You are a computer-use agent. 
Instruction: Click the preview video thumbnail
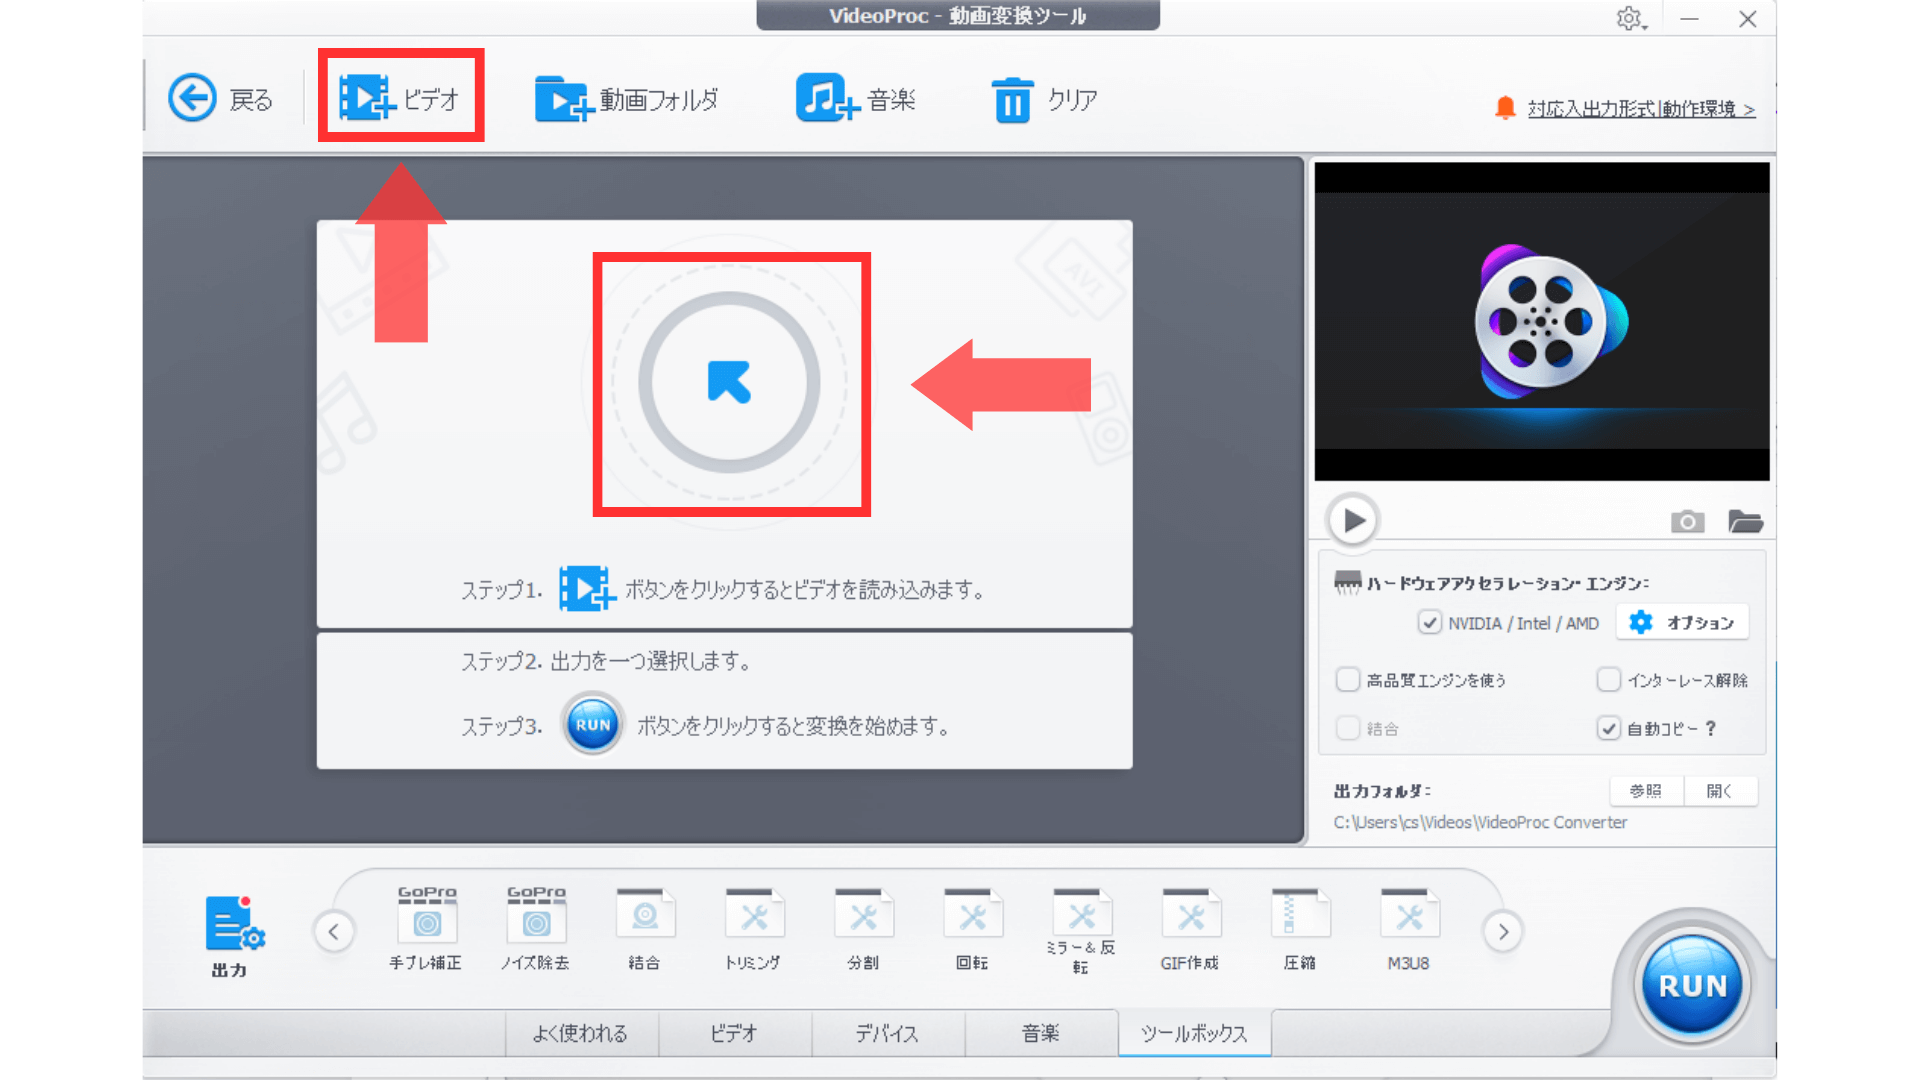coord(1542,321)
